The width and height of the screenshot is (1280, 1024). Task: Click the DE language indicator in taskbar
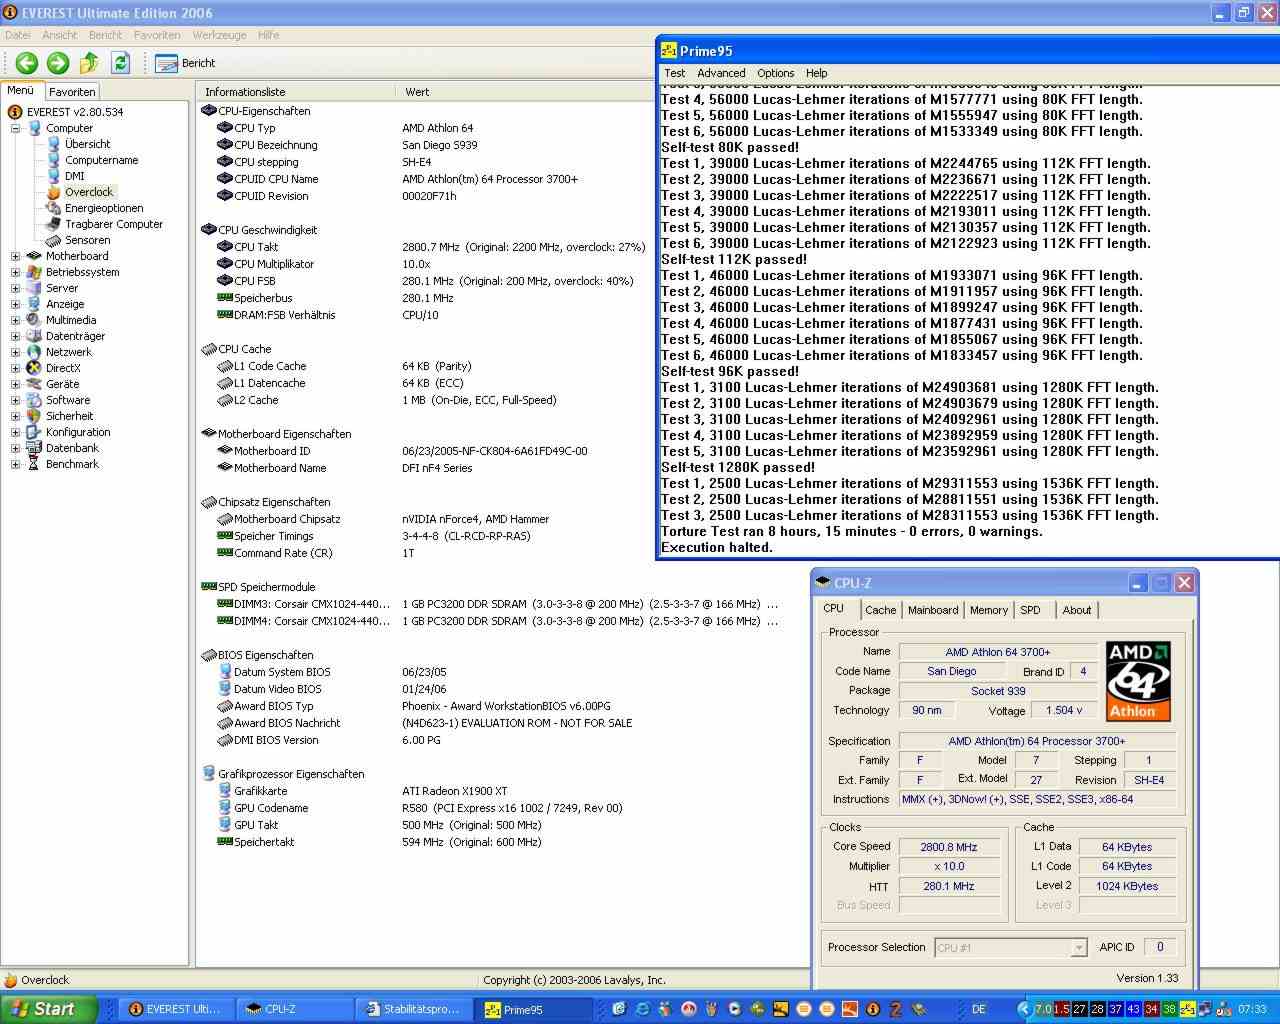tap(979, 1009)
